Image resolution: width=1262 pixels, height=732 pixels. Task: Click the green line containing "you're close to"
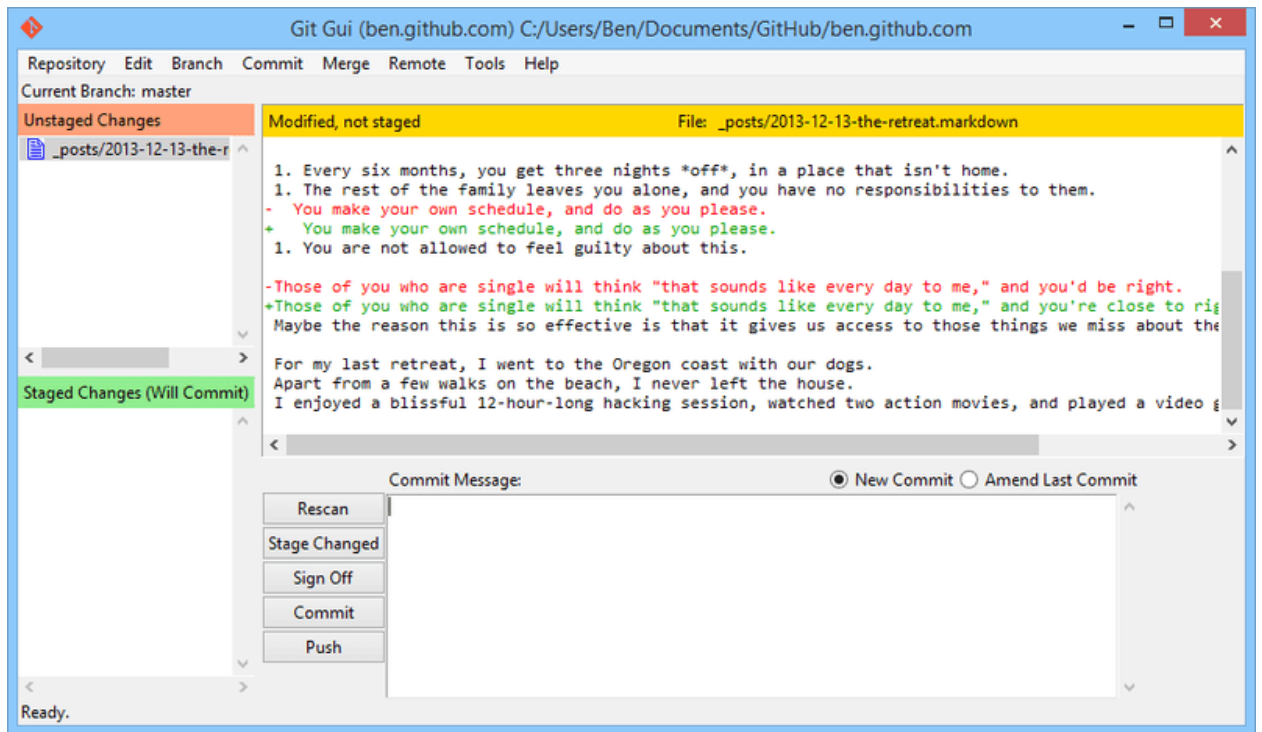coord(742,306)
